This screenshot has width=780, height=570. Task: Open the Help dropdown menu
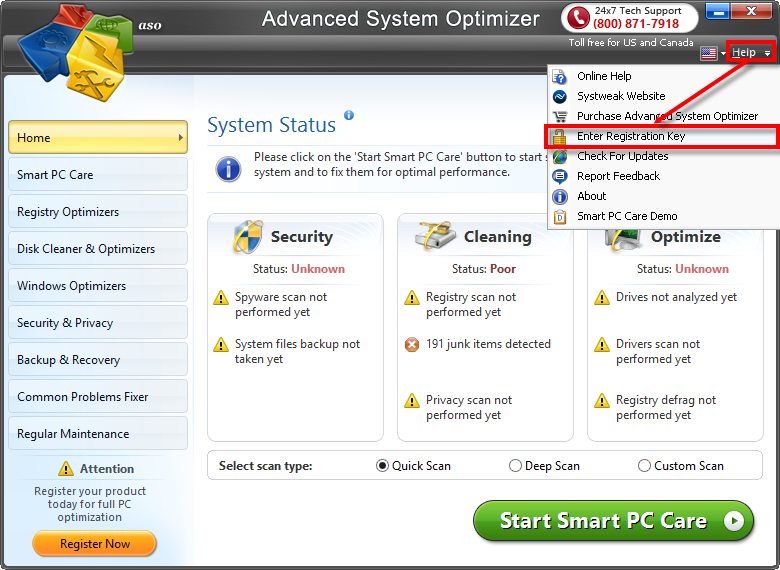(750, 52)
